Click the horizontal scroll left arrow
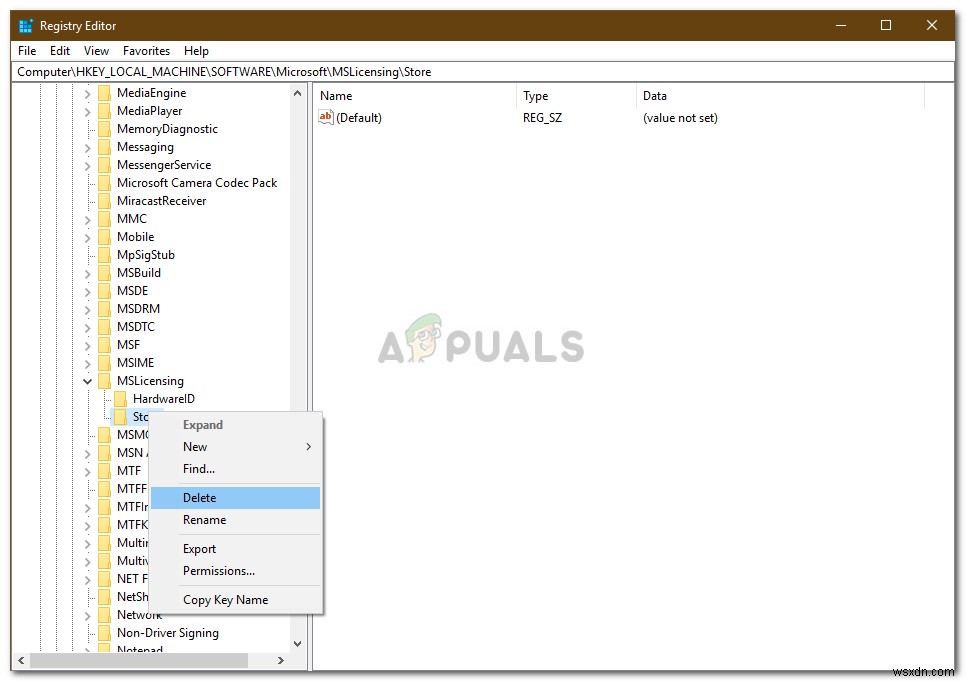 pos(21,660)
